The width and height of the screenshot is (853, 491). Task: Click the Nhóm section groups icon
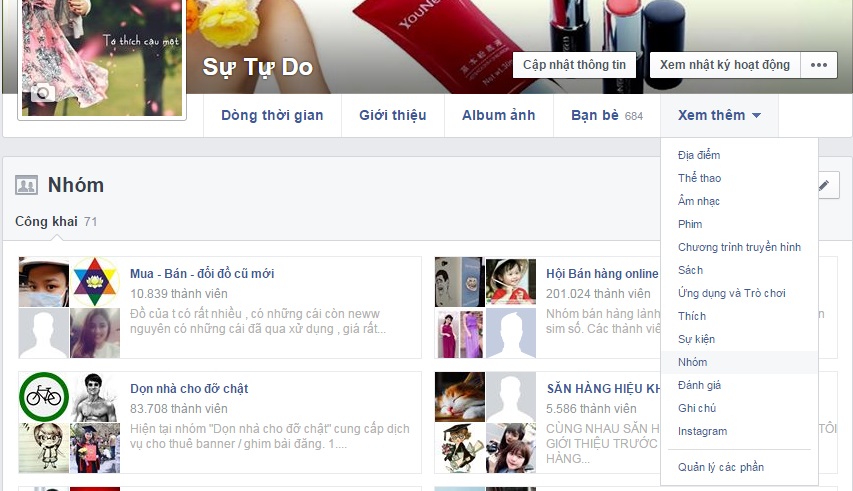click(26, 185)
